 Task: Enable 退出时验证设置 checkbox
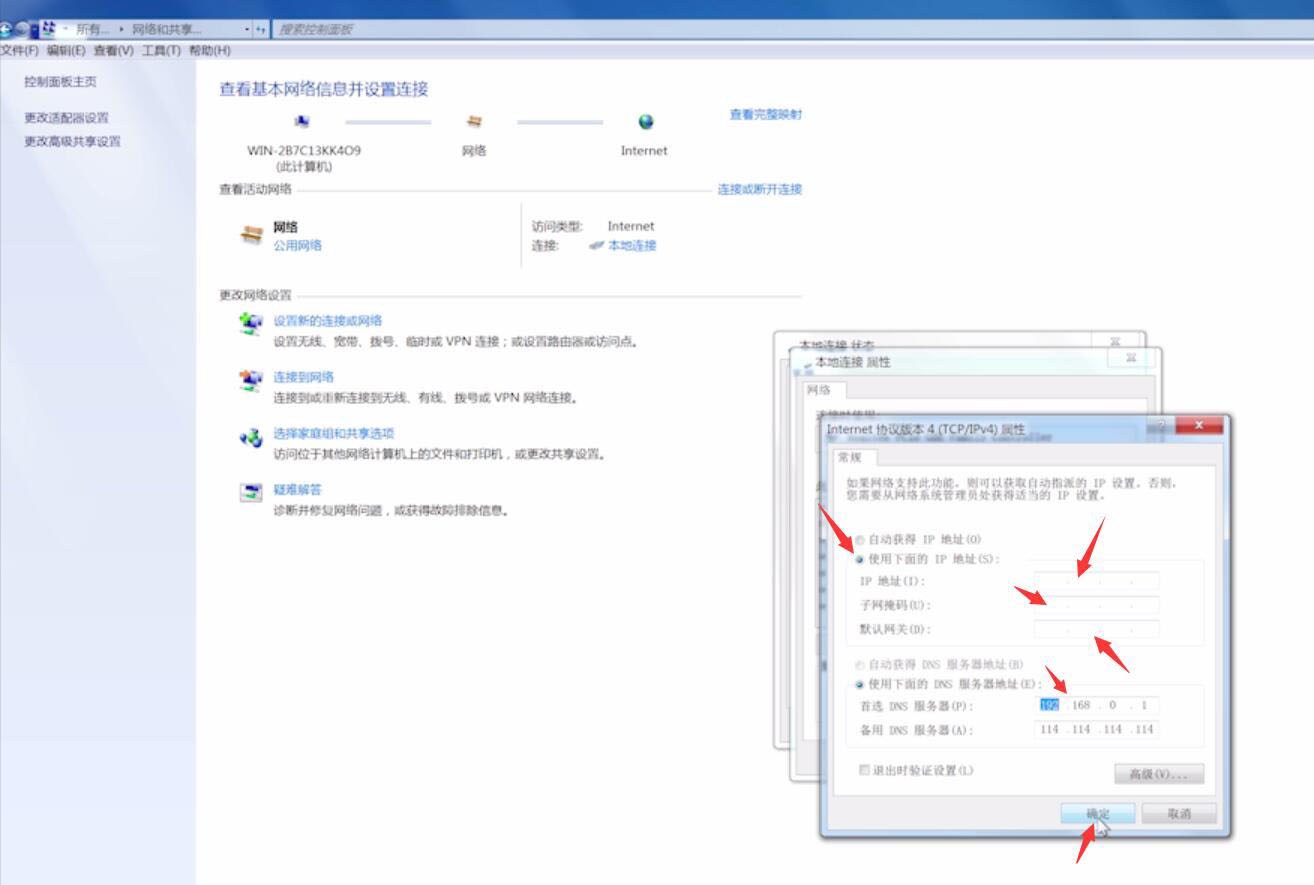point(865,771)
